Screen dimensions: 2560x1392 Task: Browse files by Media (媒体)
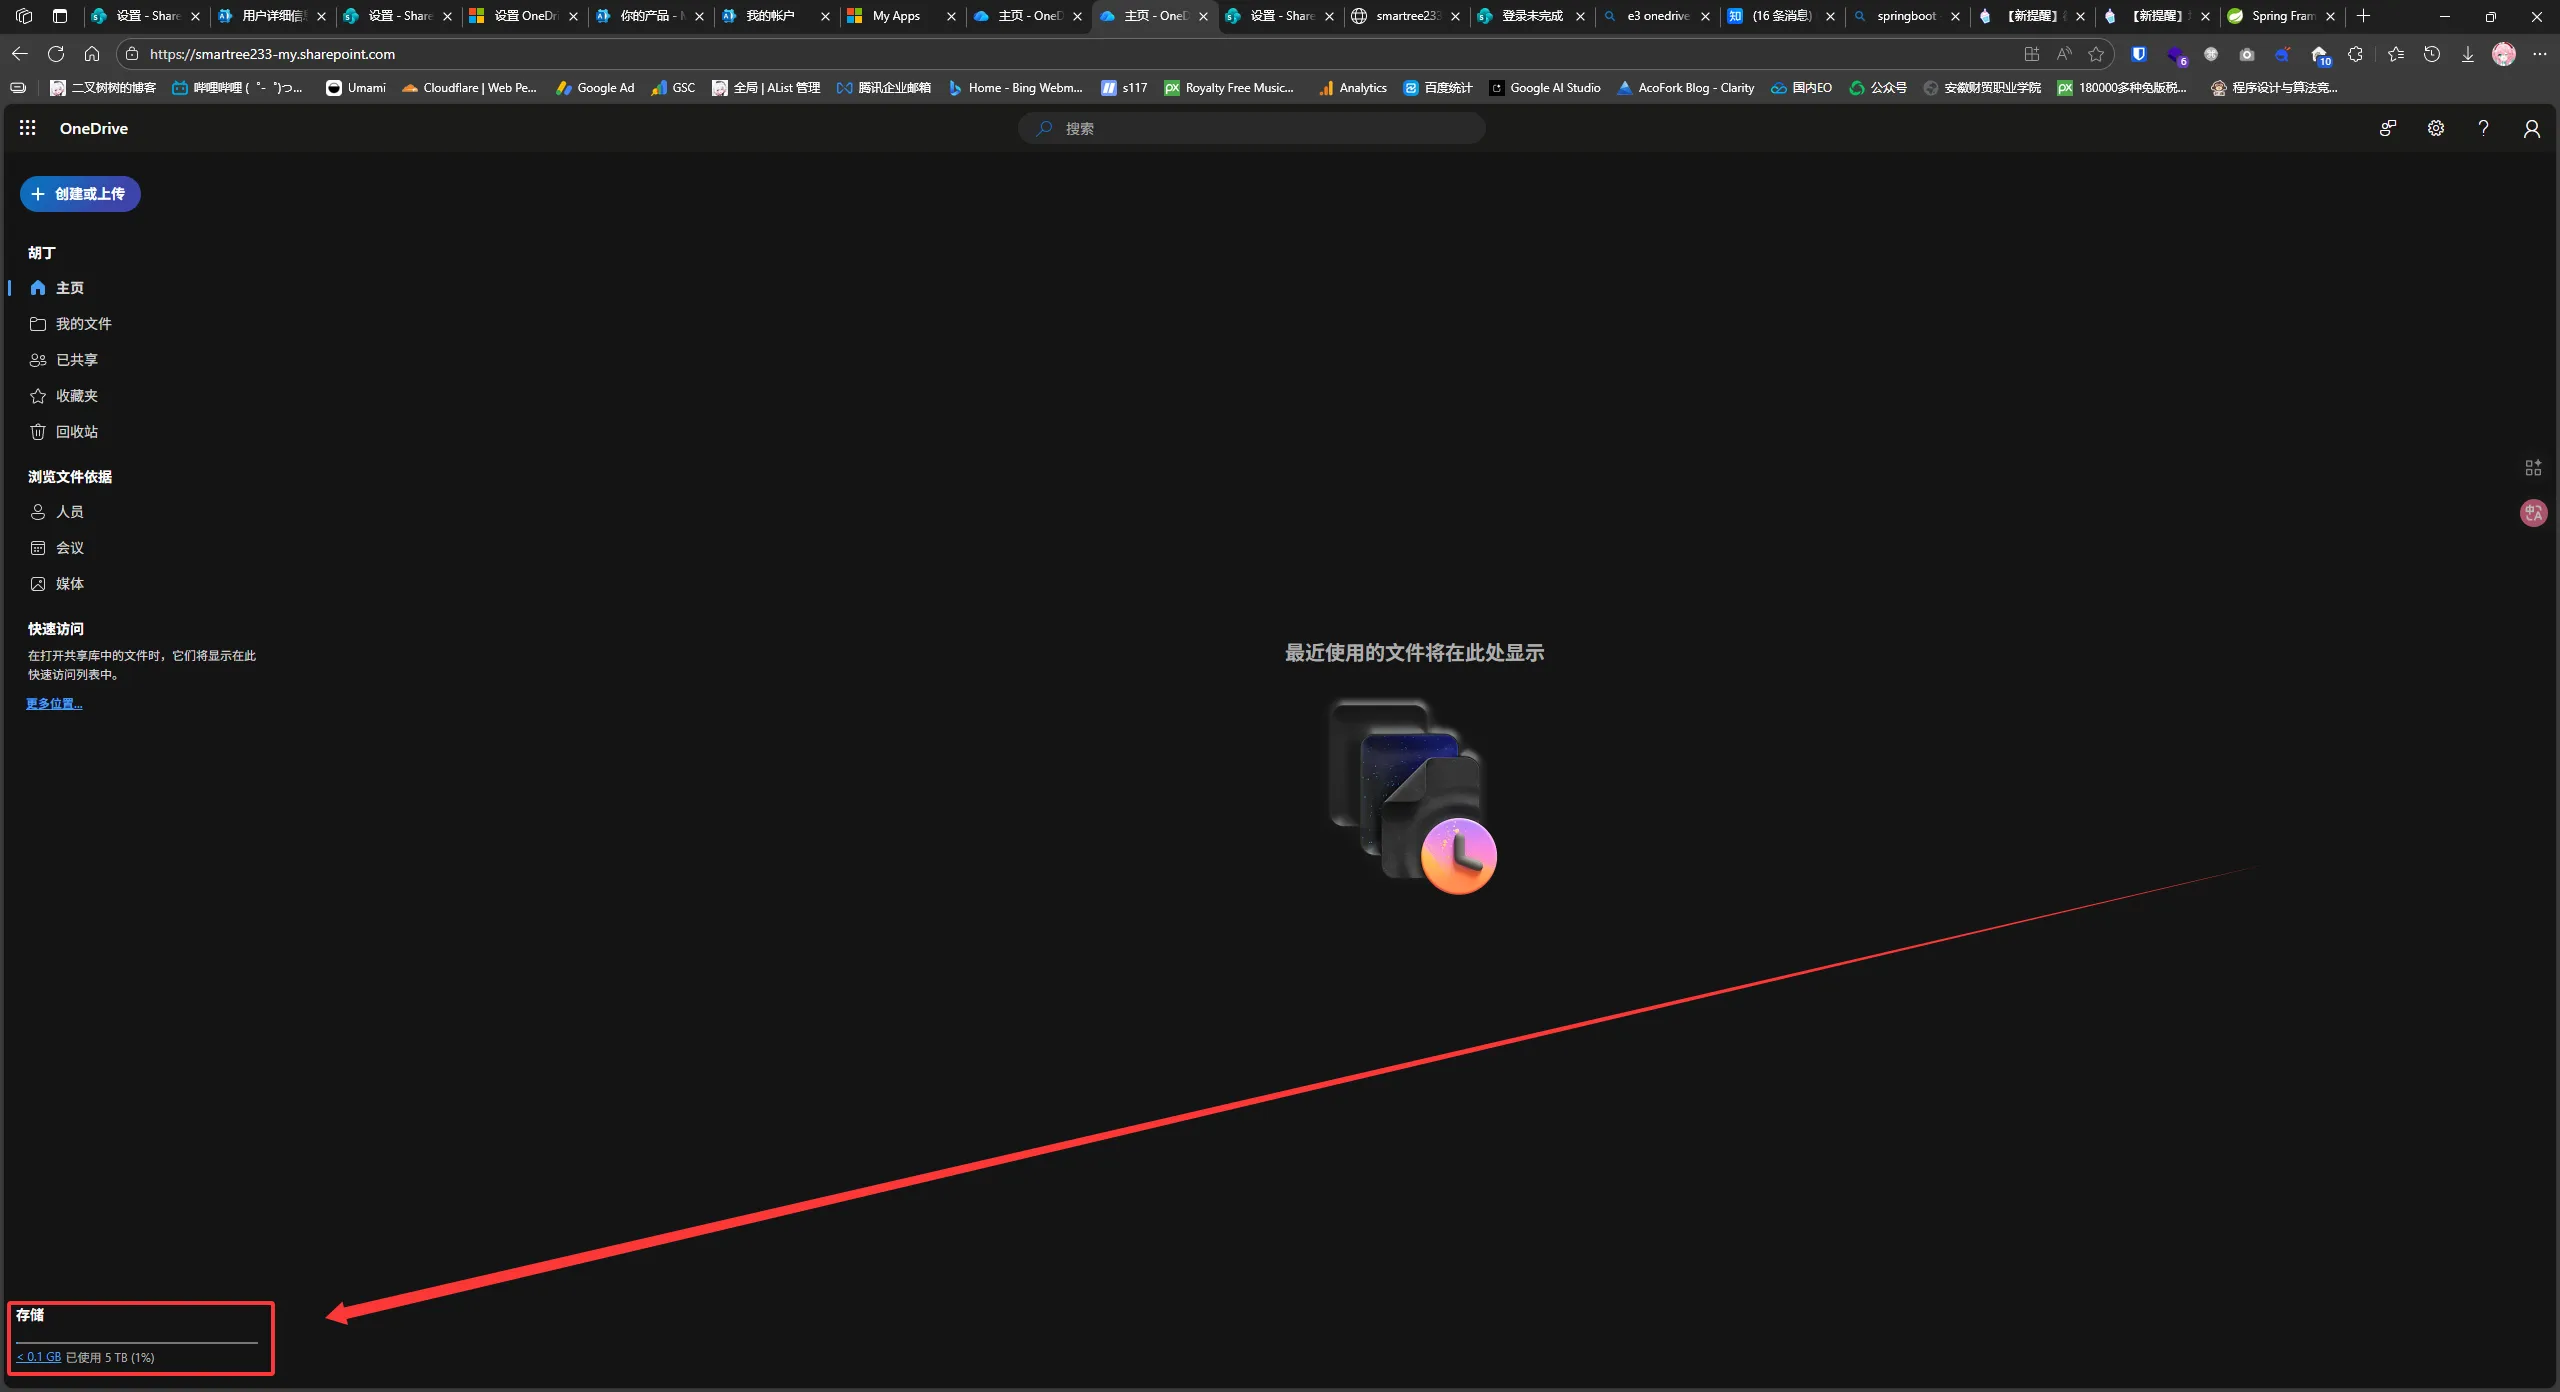[69, 584]
